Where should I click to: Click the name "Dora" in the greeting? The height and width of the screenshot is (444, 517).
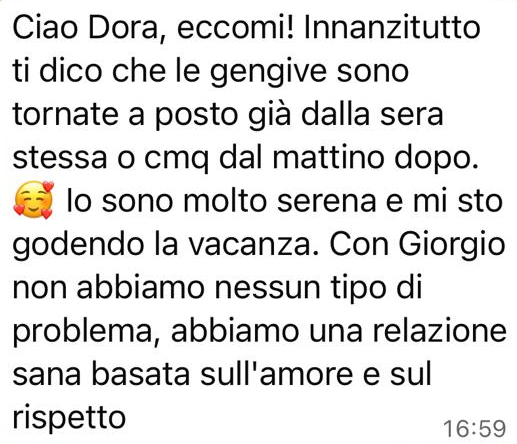[x=123, y=28]
